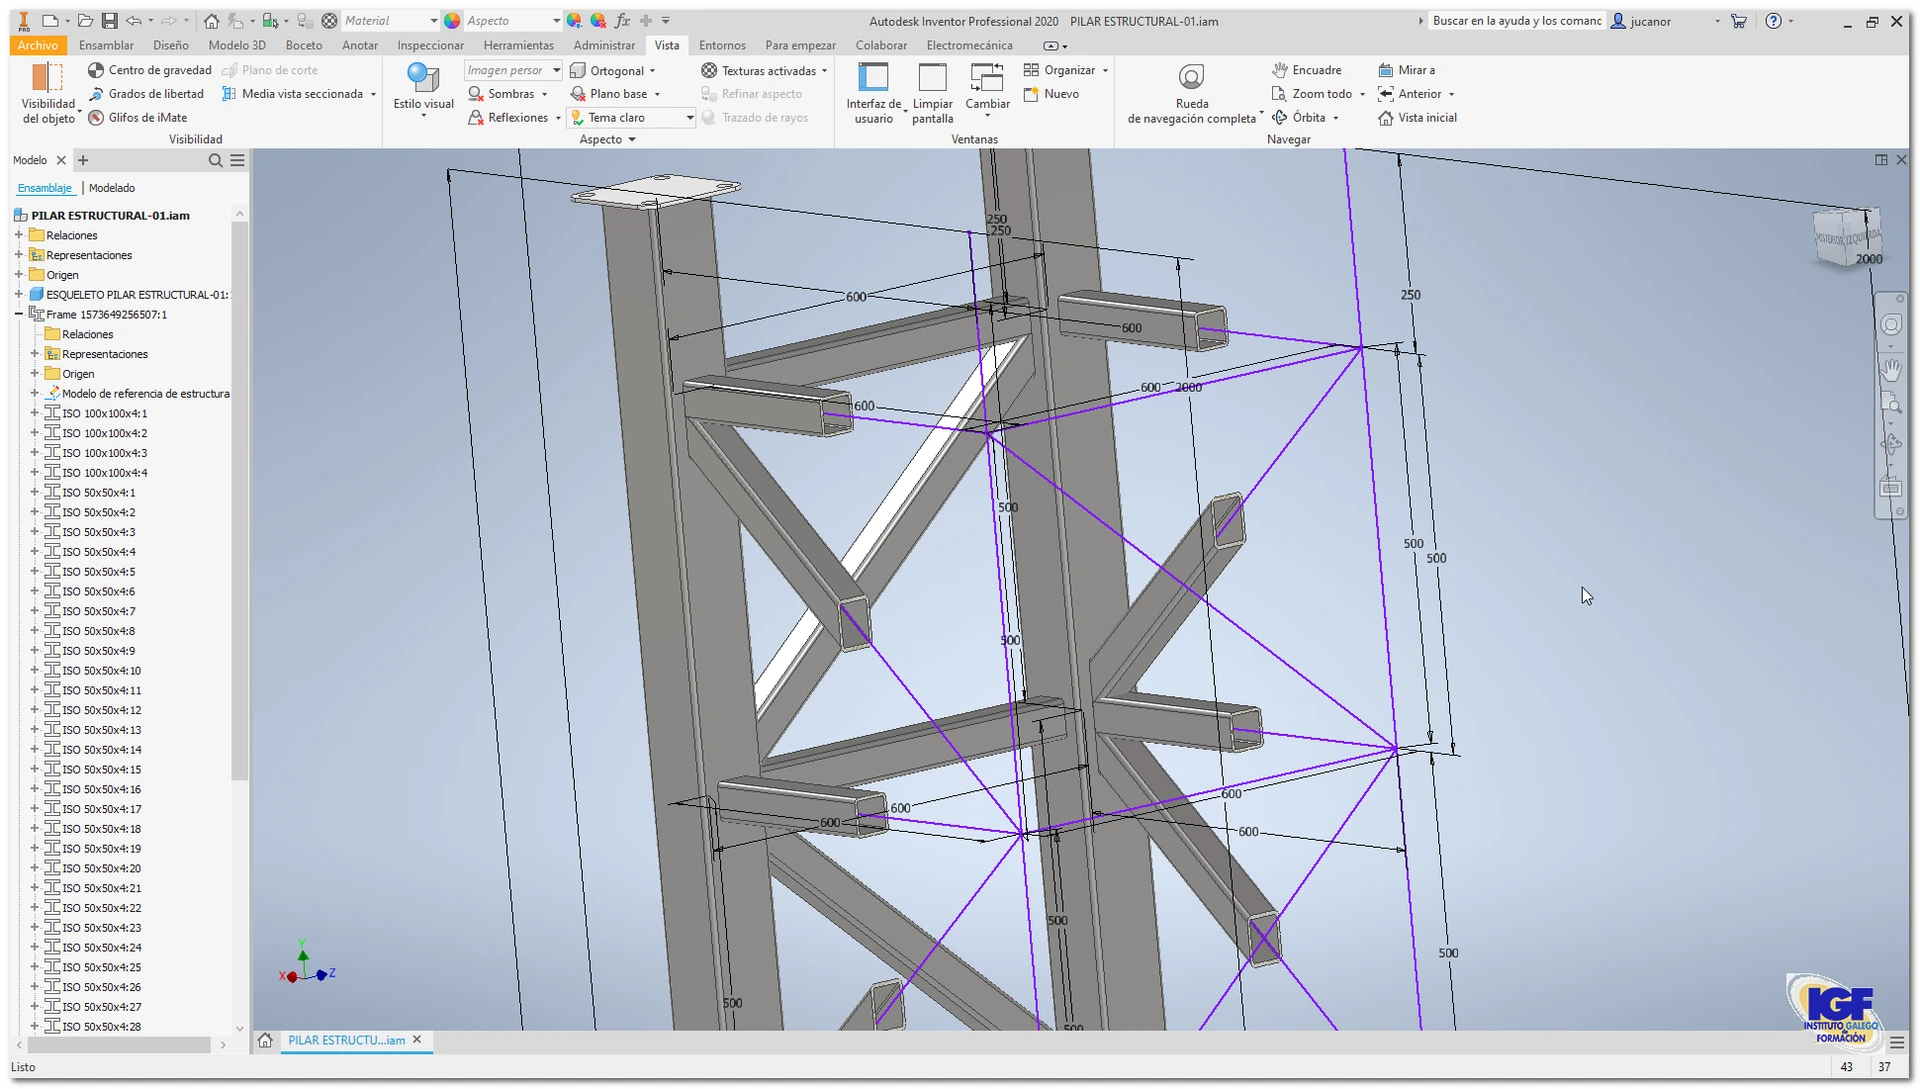The image size is (1920, 1089).
Task: Click the Media vista seccionada icon
Action: click(229, 94)
